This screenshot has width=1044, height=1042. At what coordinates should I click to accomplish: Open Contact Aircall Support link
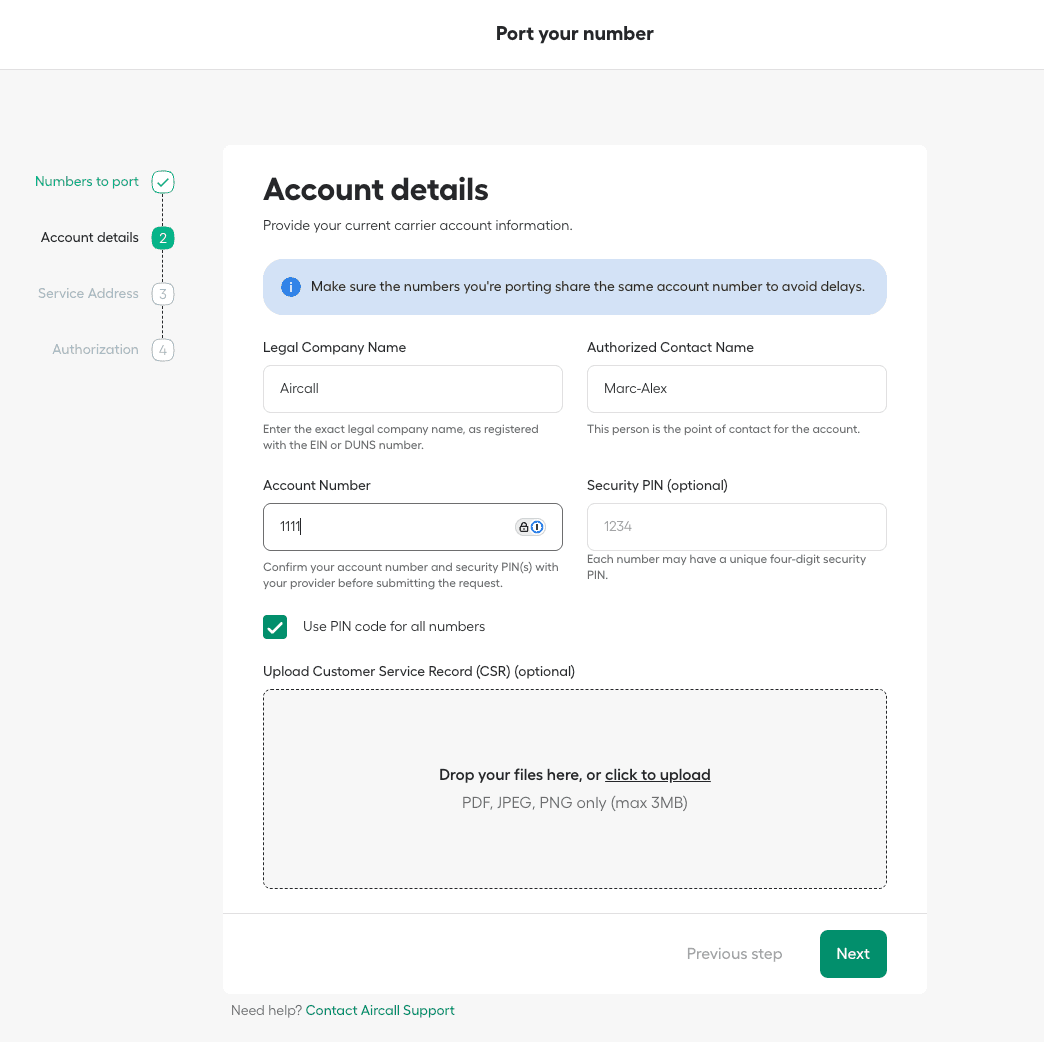coord(380,1011)
